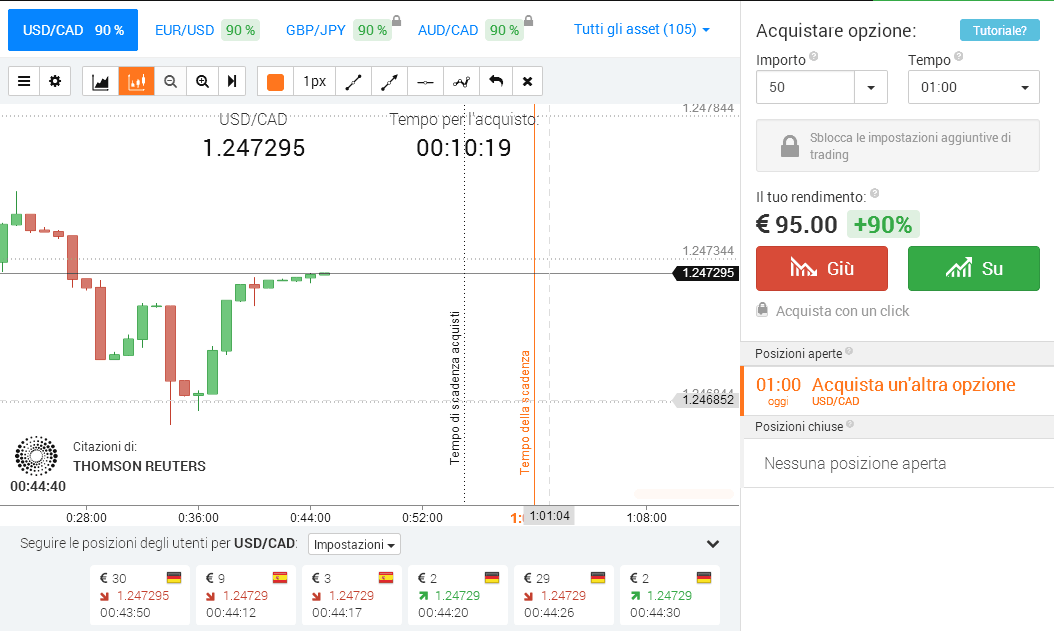The height and width of the screenshot is (631, 1054).
Task: Select the candlestick chart type
Action: tap(136, 81)
